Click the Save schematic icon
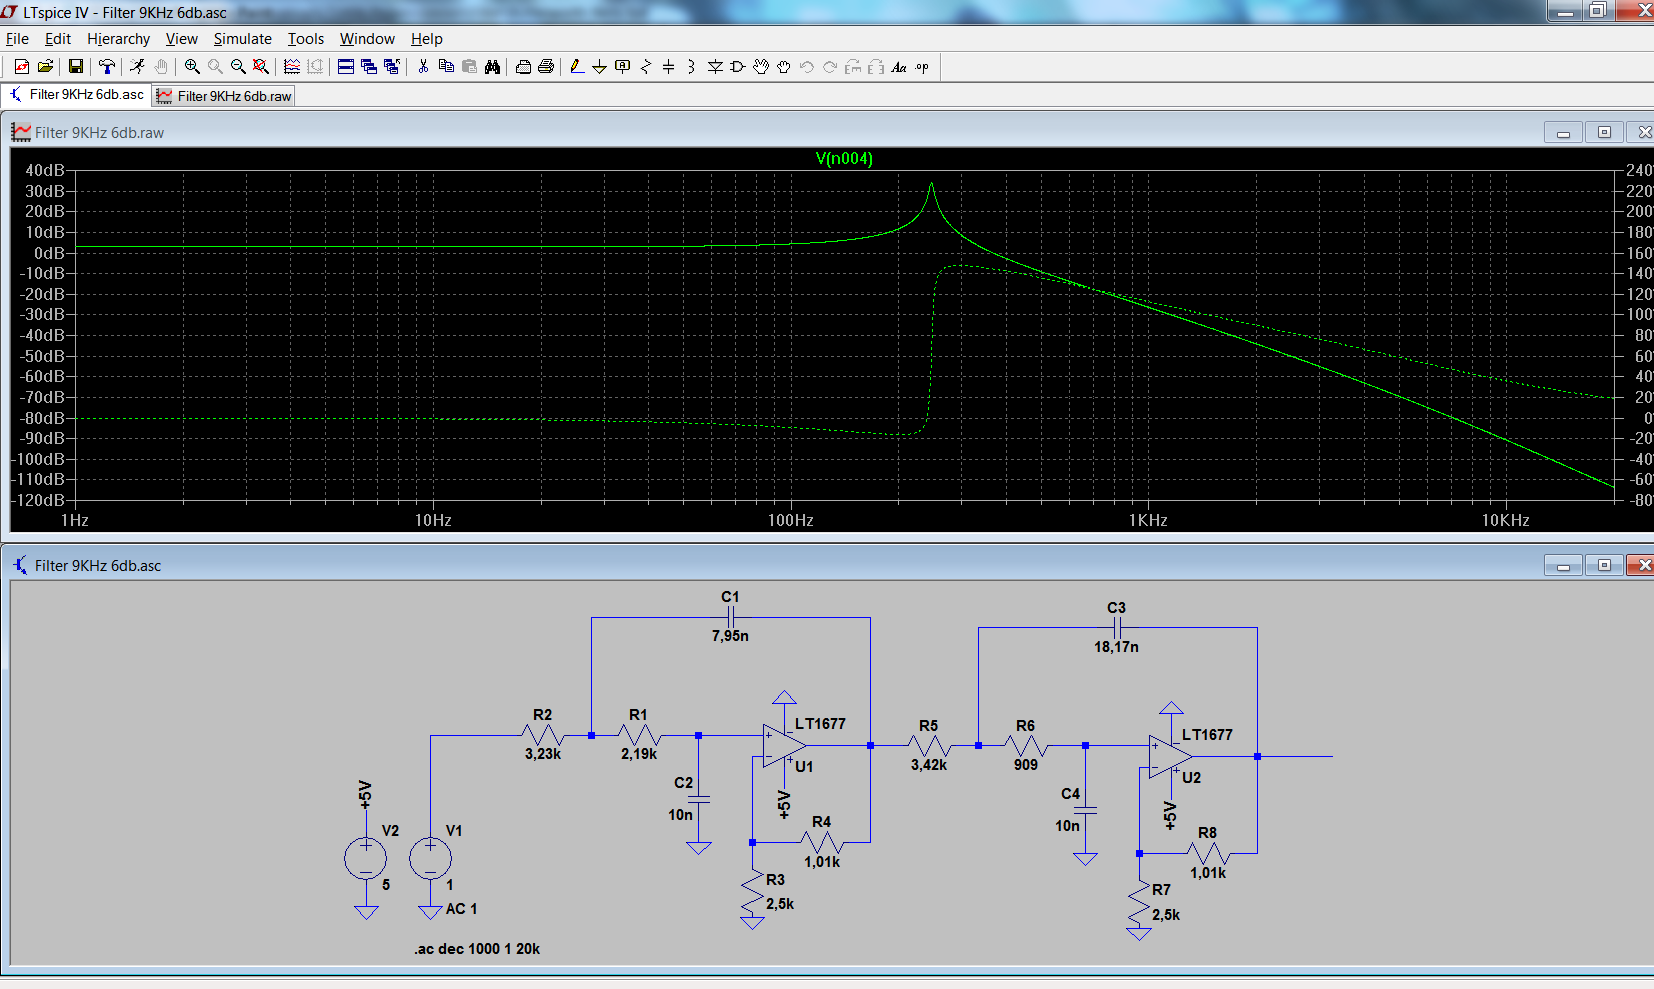This screenshot has height=989, width=1654. click(x=75, y=67)
